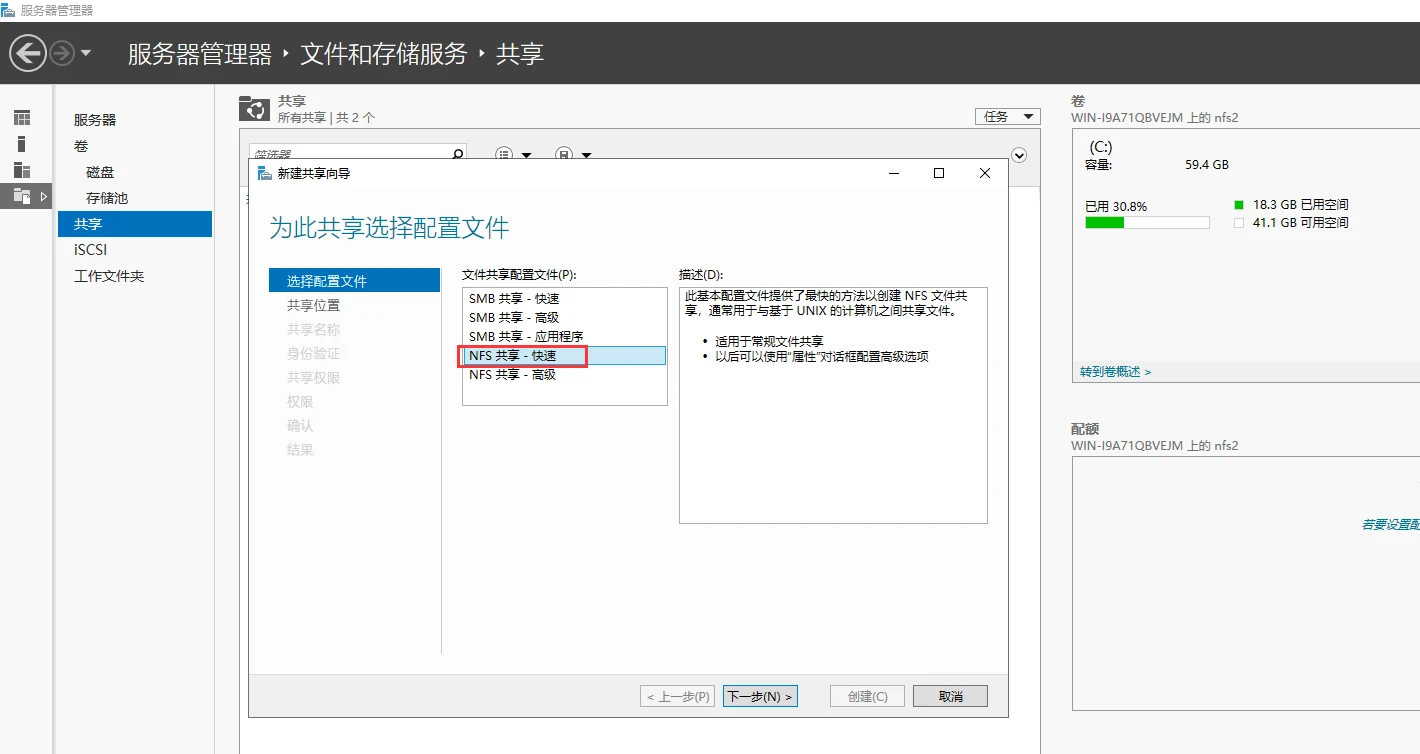Screen dimensions: 1420x754
Task: Click the Server Manager title bar icon
Action: 9,10
